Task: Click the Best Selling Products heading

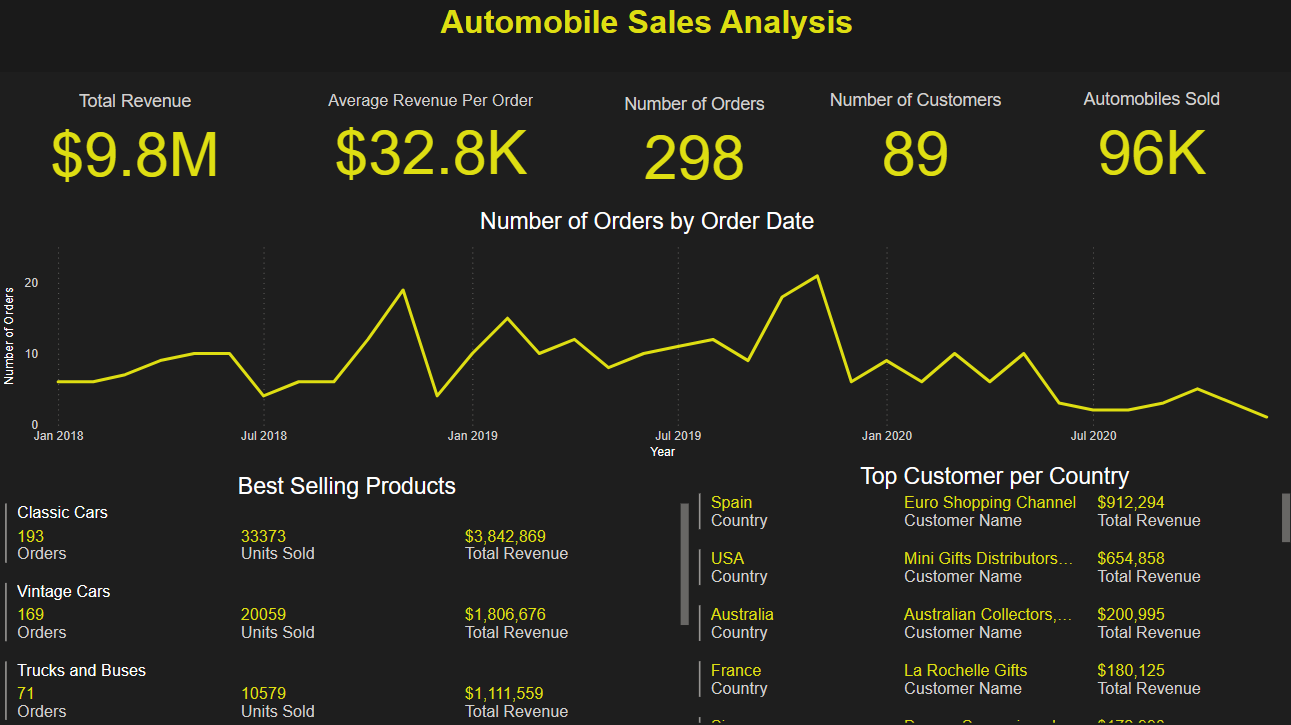Action: click(347, 486)
